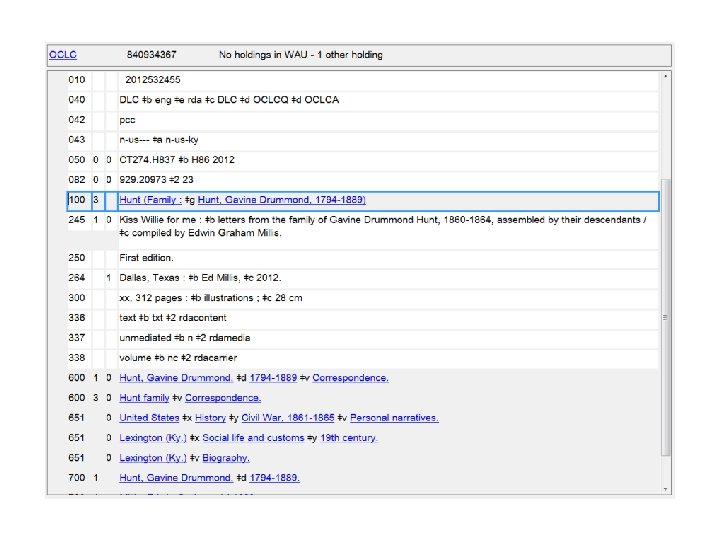
Task: Click the scrollbar down arrow
Action: [x=665, y=488]
